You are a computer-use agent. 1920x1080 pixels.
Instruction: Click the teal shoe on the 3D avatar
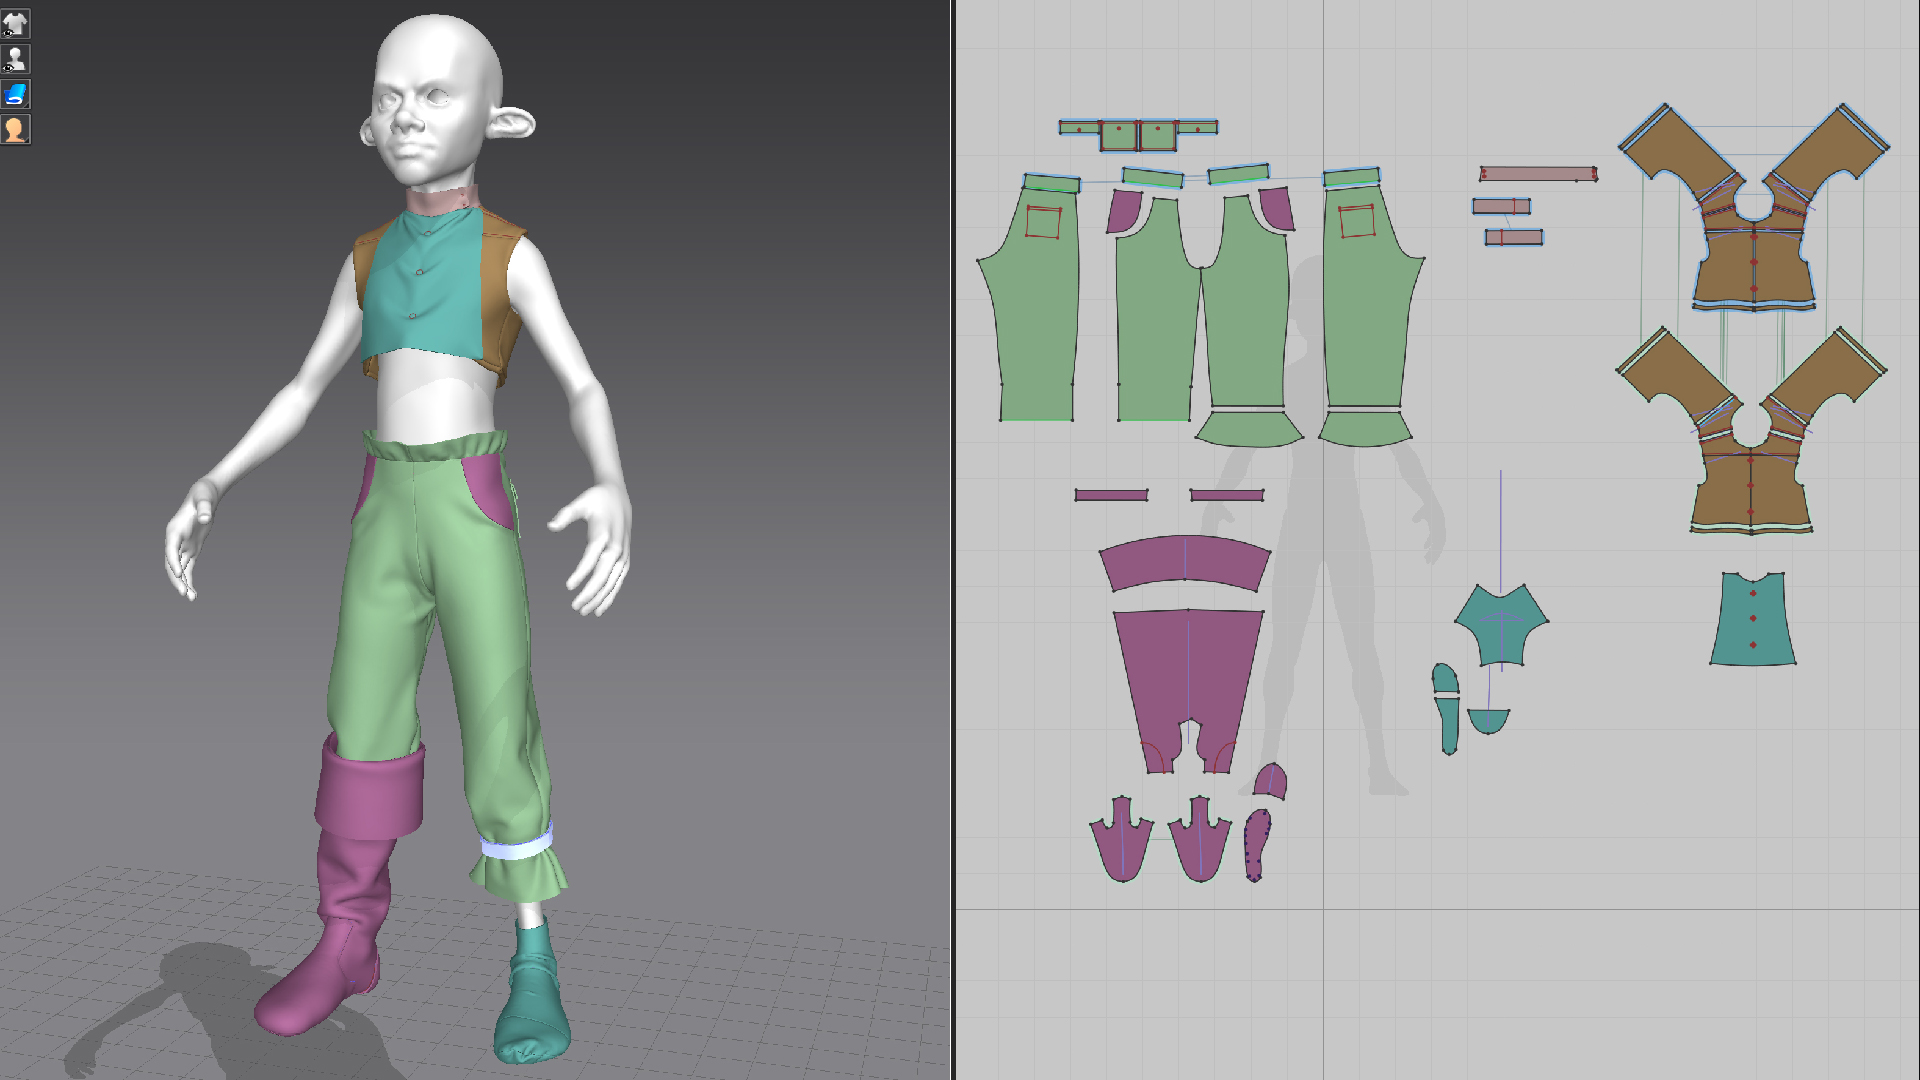(532, 1000)
